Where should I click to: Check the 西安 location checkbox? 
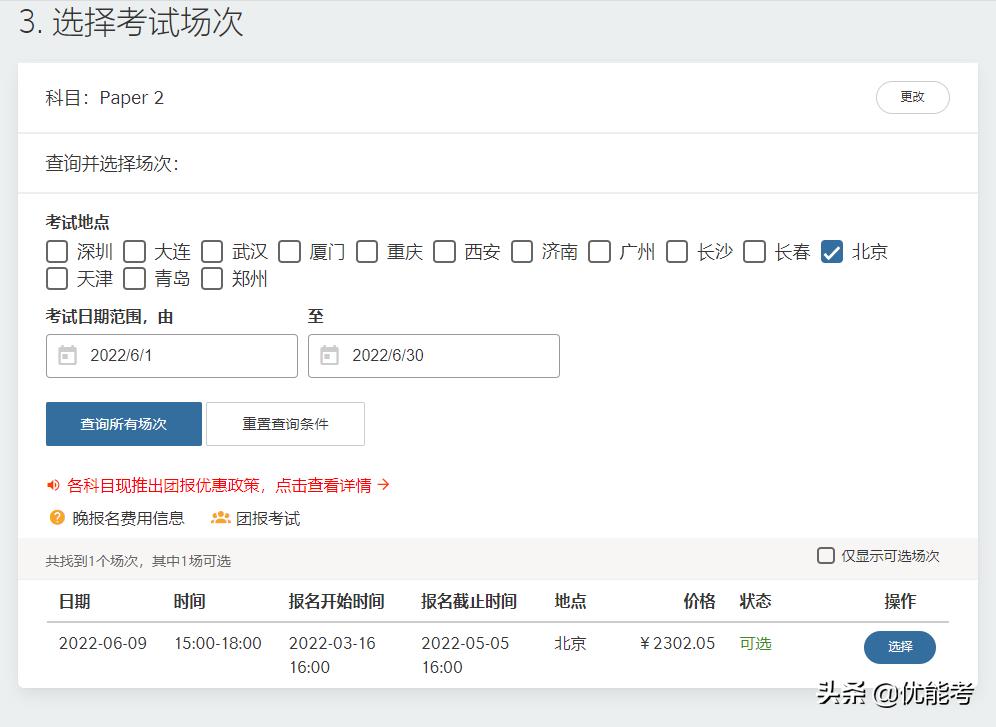tap(444, 251)
